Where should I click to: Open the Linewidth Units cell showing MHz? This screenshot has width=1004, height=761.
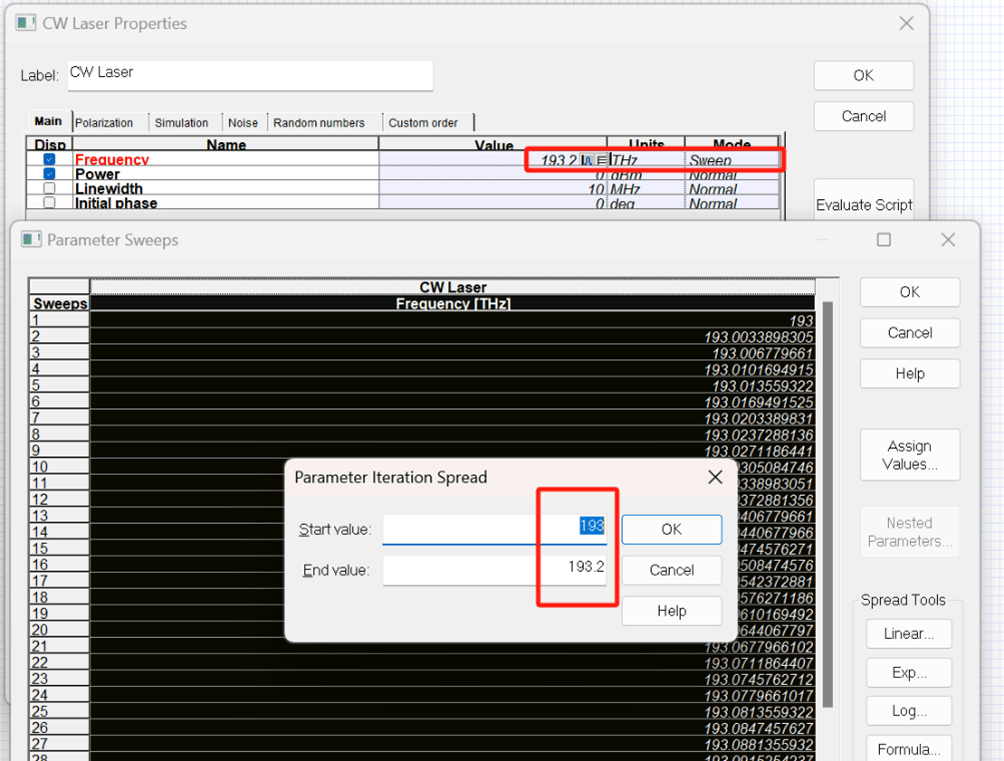coord(645,189)
